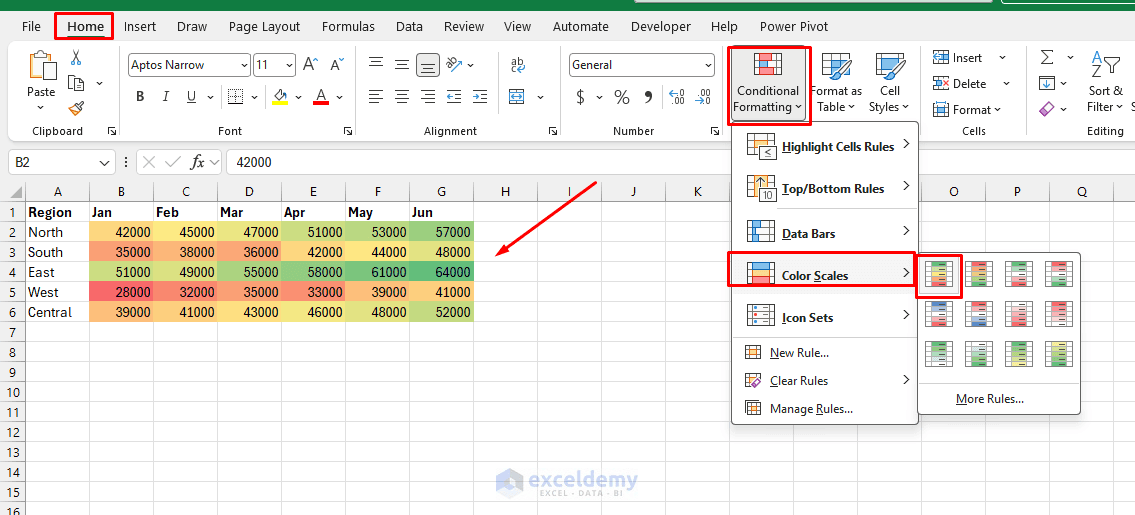Open Font settings dialog launcher
This screenshot has height=515, width=1135.
click(x=348, y=131)
